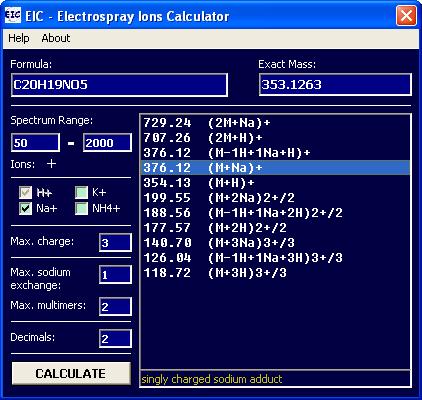Click the spectrum range upper limit field
Image resolution: width=422 pixels, height=400 pixels.
(x=107, y=143)
